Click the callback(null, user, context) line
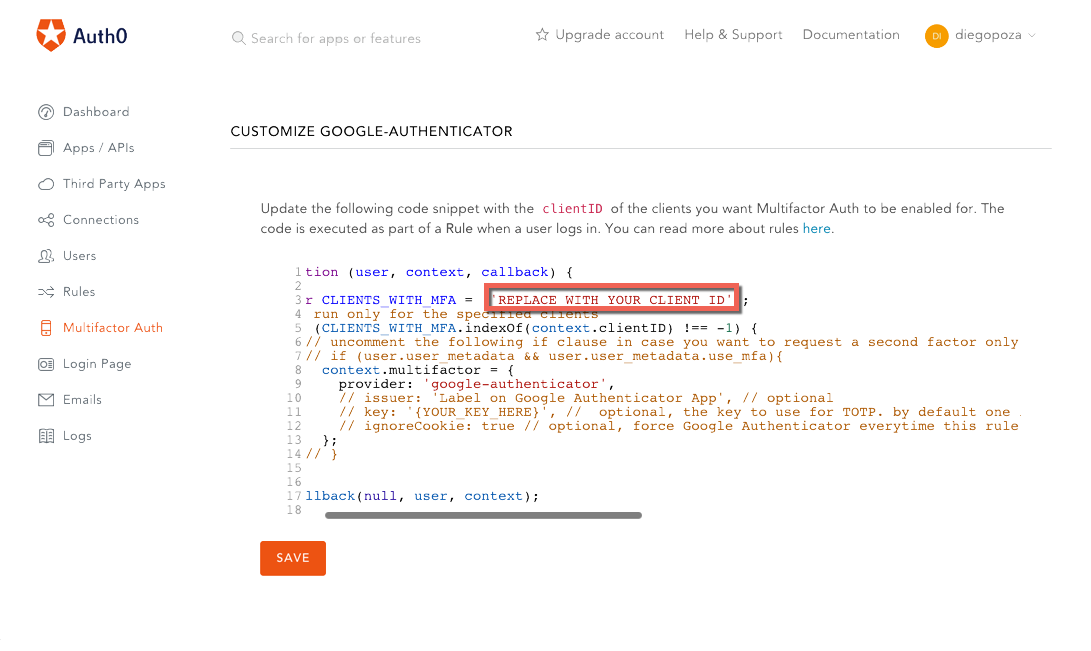Viewport: 1091px width, 651px height. [422, 496]
